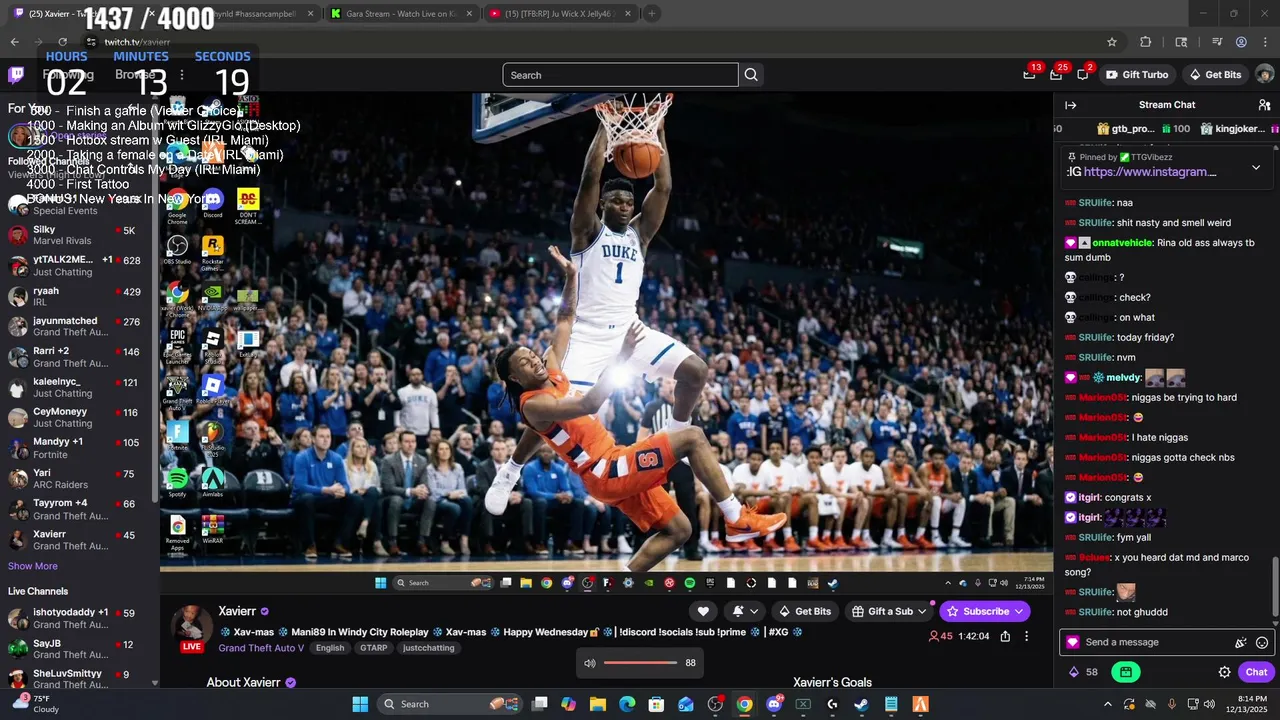
Task: Open jayunmatched channel in sidebar
Action: (x=76, y=327)
